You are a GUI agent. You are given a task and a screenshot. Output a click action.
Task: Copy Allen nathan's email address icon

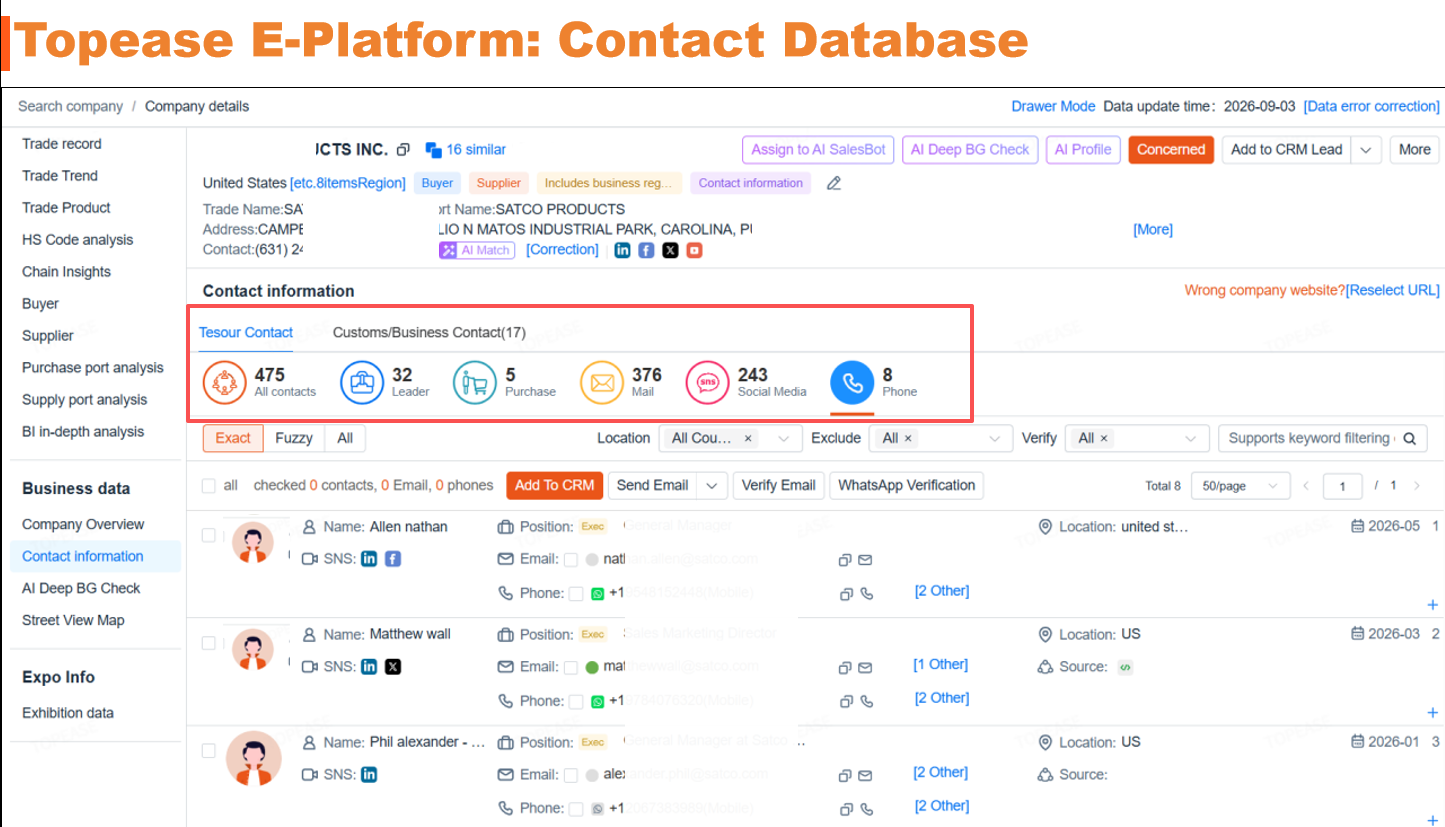click(845, 560)
